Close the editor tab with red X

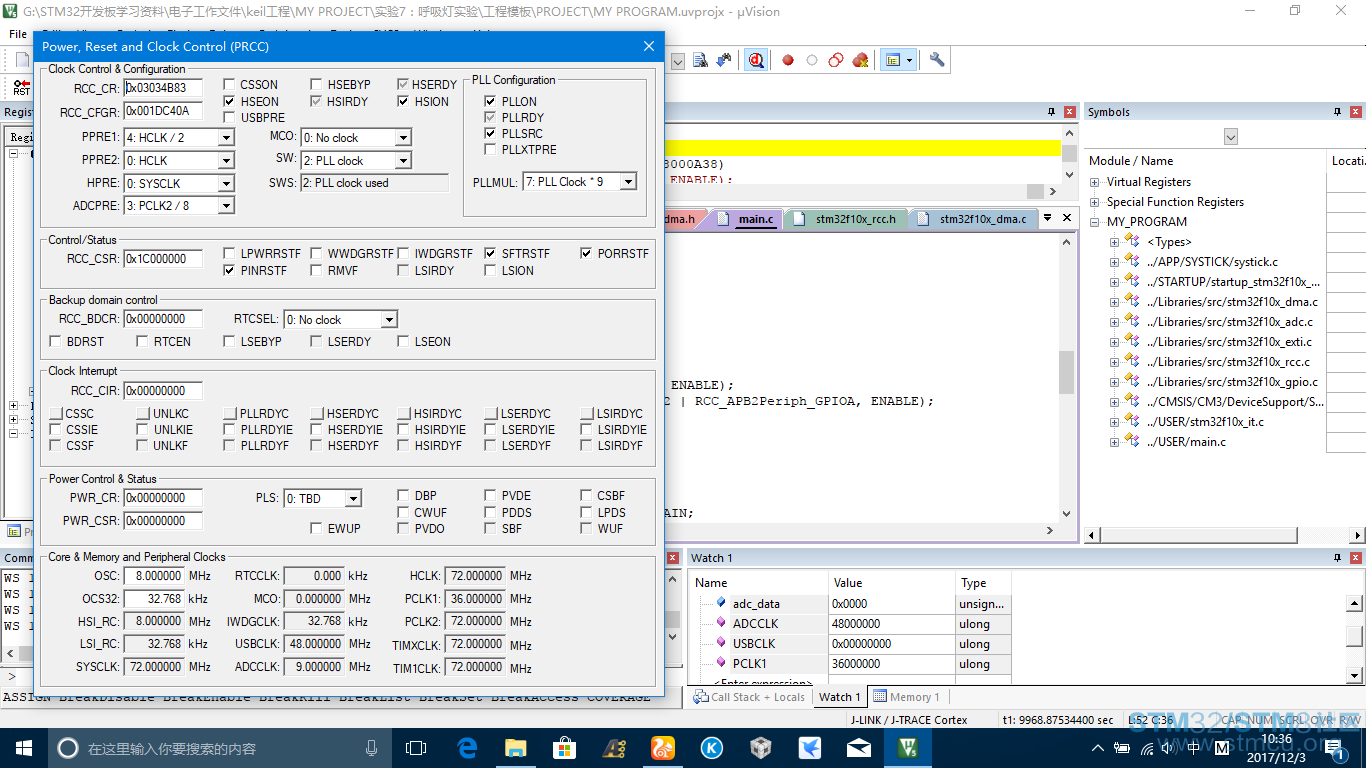point(1067,217)
